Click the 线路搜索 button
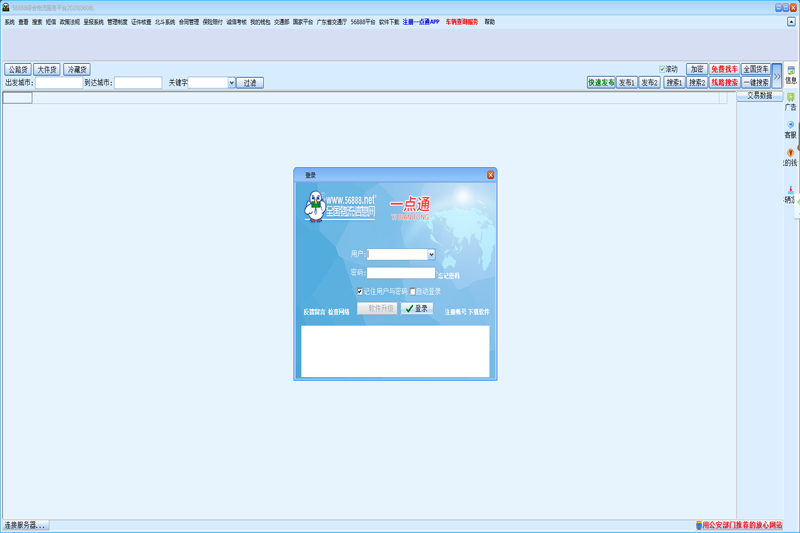 point(724,82)
